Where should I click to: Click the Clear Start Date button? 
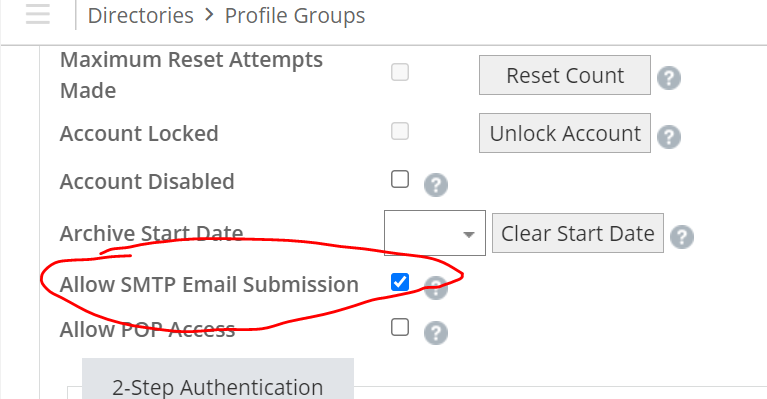tap(578, 233)
